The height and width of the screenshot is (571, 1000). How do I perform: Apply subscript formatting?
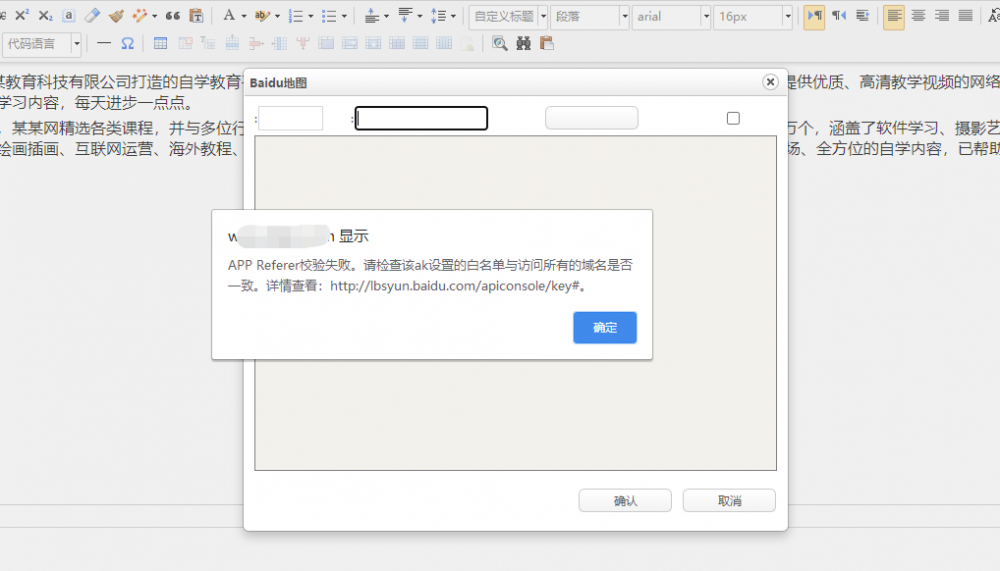45,15
